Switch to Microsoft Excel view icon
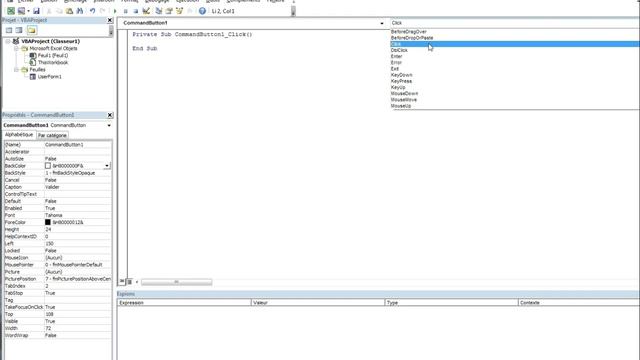The height and width of the screenshot is (360, 640). pyautogui.click(x=11, y=11)
